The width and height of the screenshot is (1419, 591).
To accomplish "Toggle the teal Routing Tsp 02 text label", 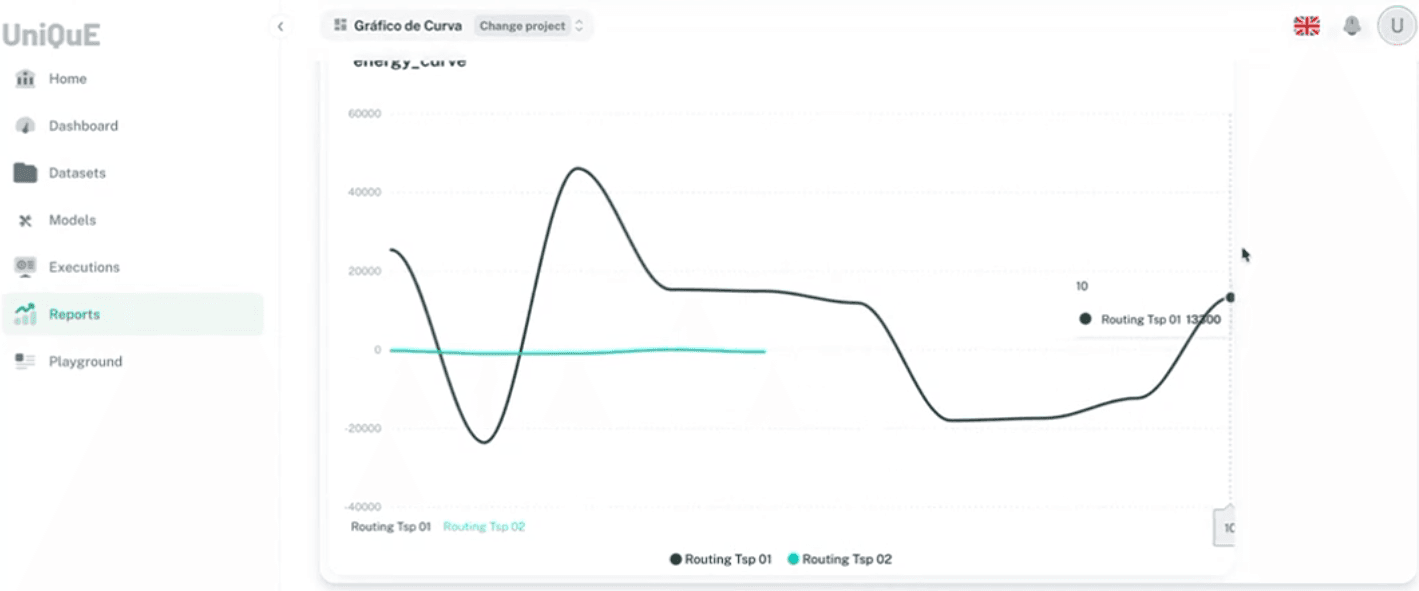I will 483,526.
